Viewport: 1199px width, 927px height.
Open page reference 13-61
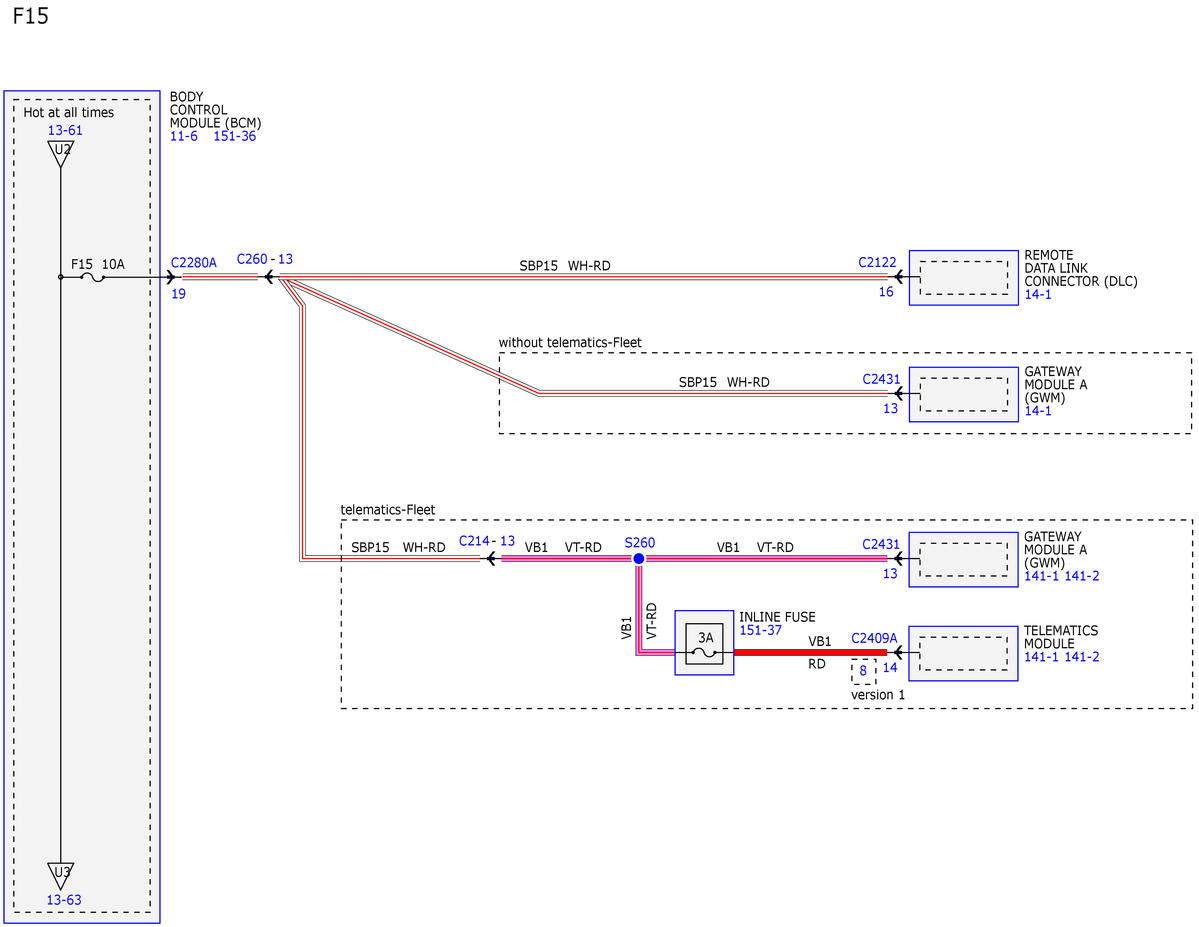[x=65, y=130]
